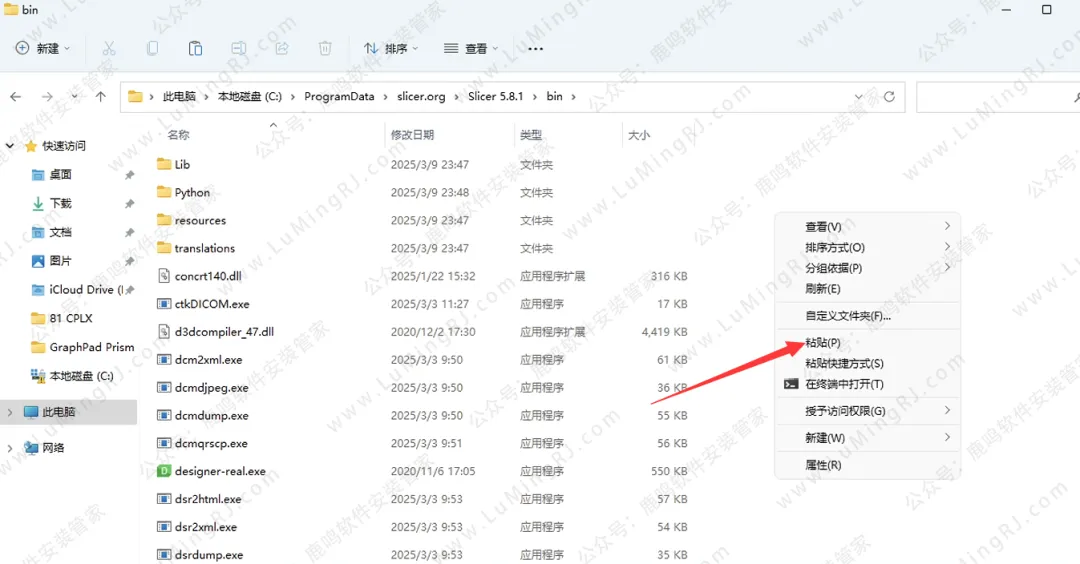Expand the 网络 (Network) tree node
The height and width of the screenshot is (564, 1080).
11,448
